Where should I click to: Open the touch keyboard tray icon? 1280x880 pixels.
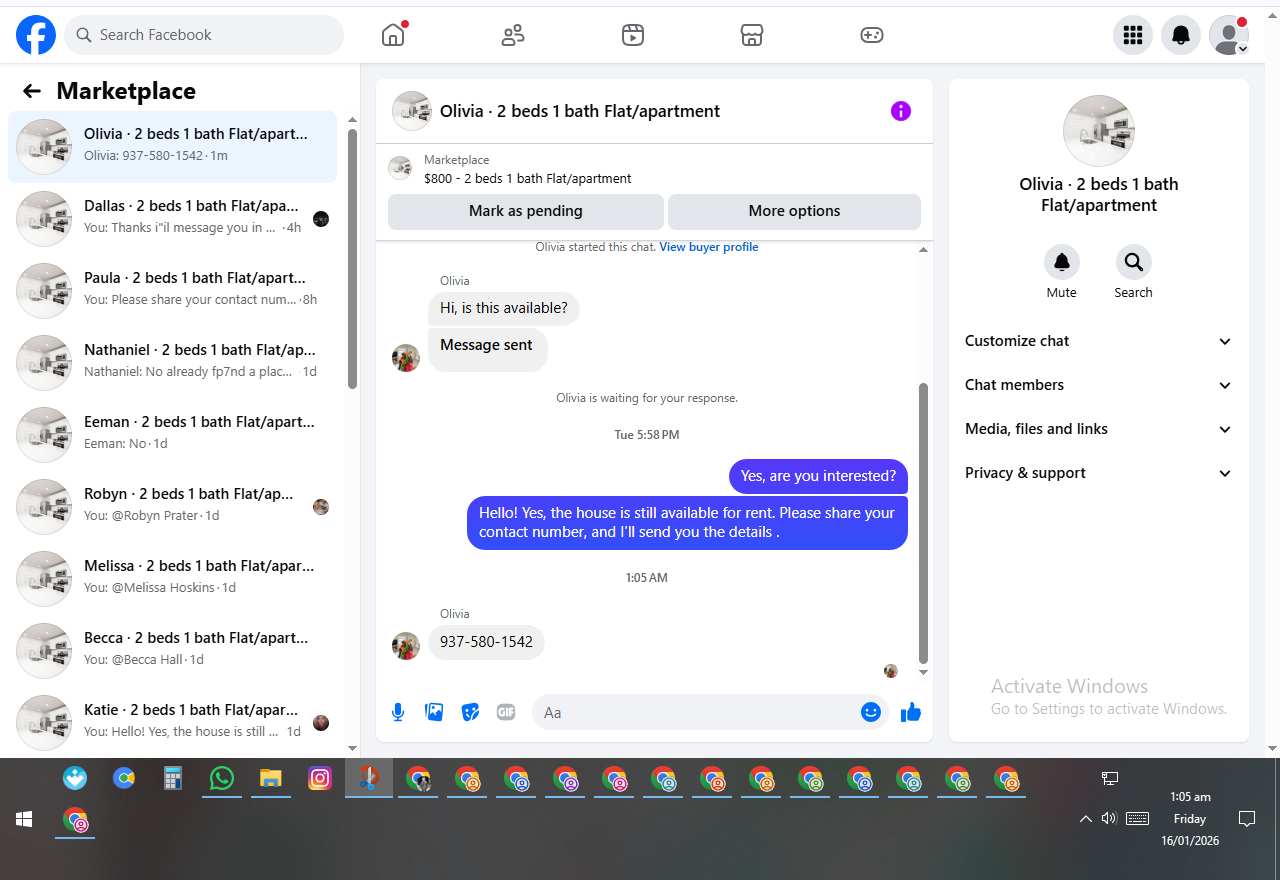(x=1137, y=819)
